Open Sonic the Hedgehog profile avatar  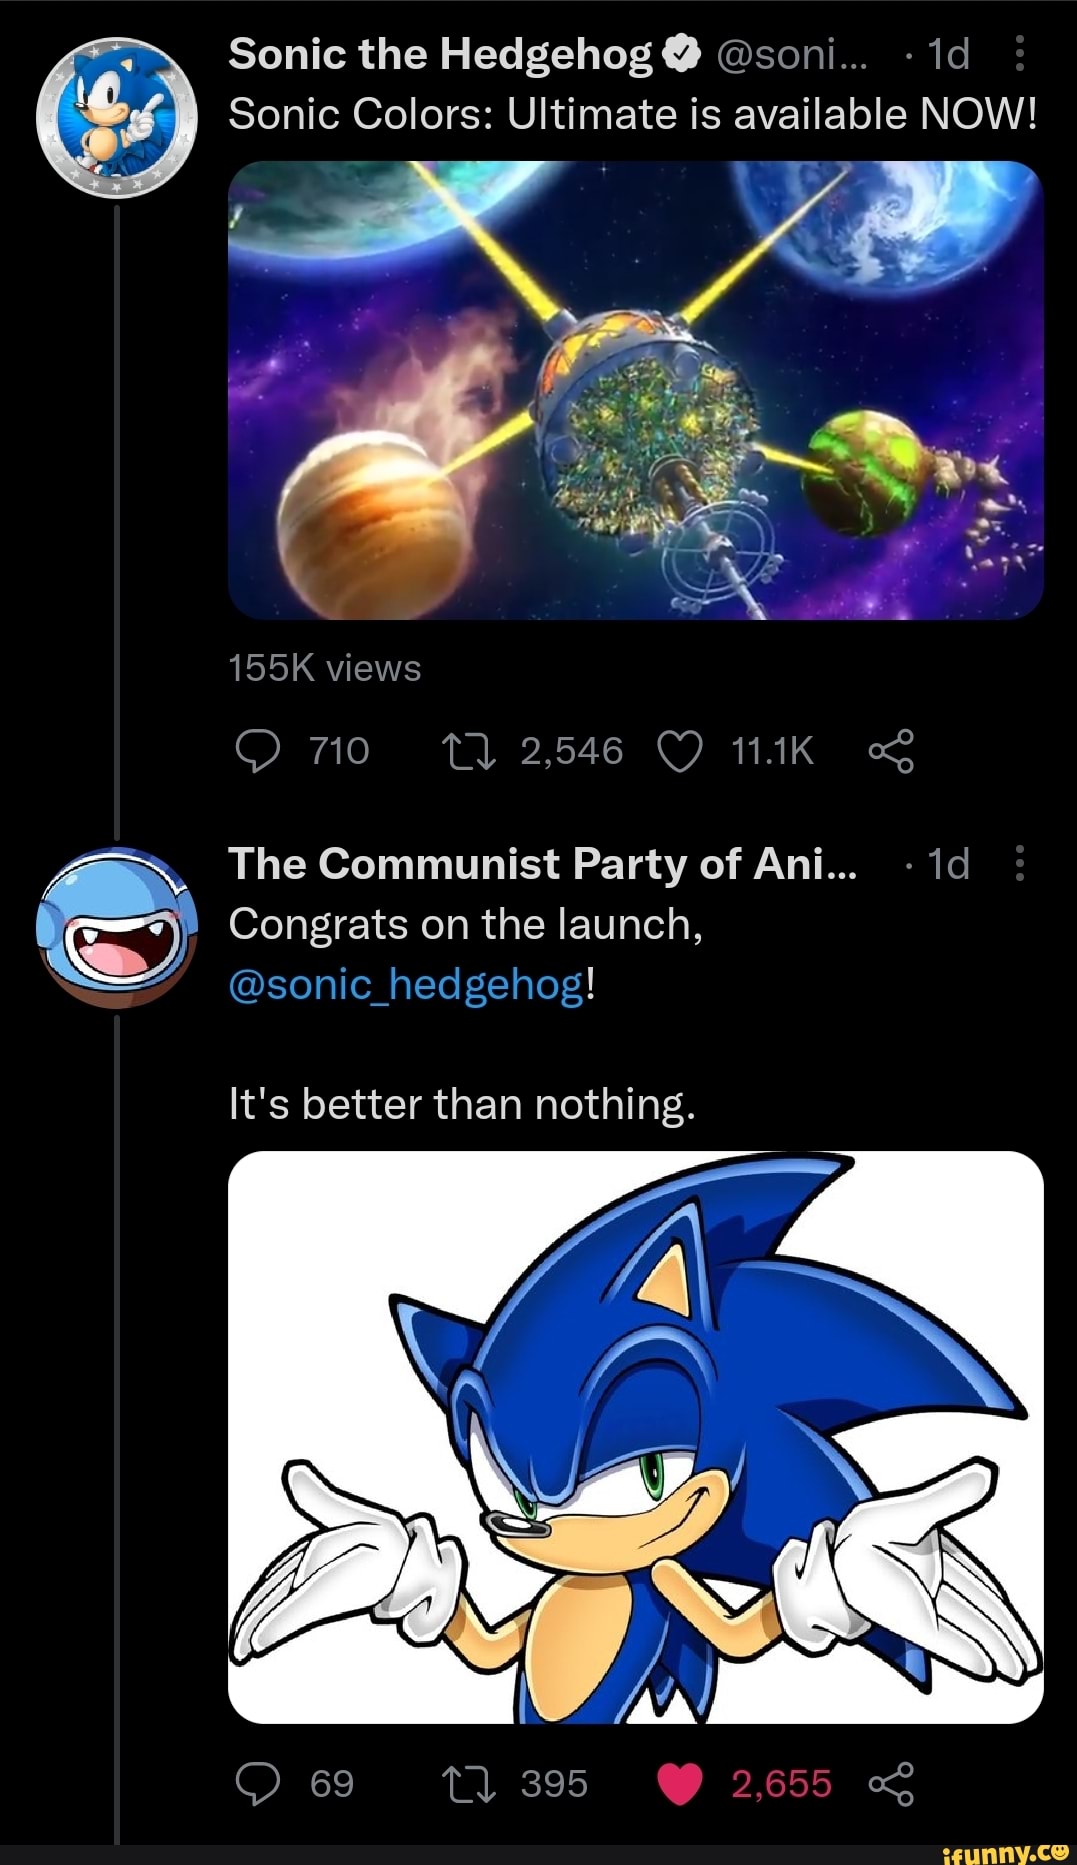pos(116,118)
